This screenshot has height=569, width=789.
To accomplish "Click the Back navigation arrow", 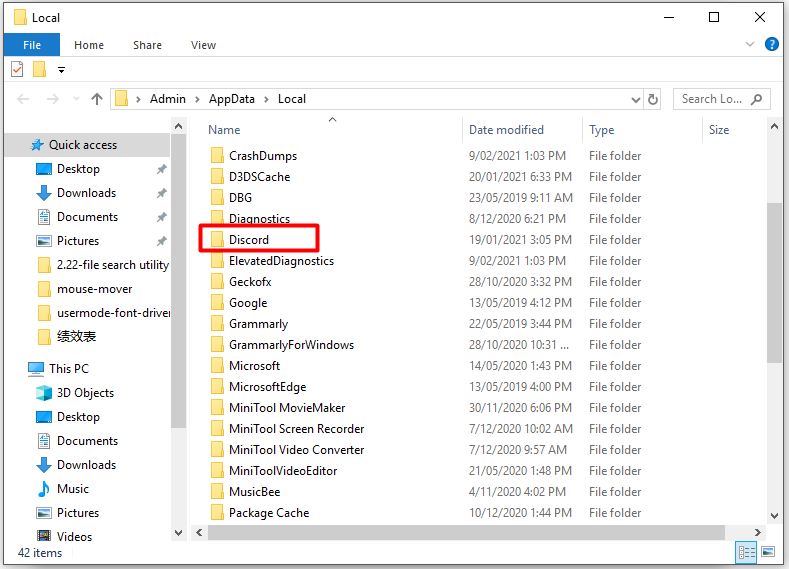I will tap(24, 99).
